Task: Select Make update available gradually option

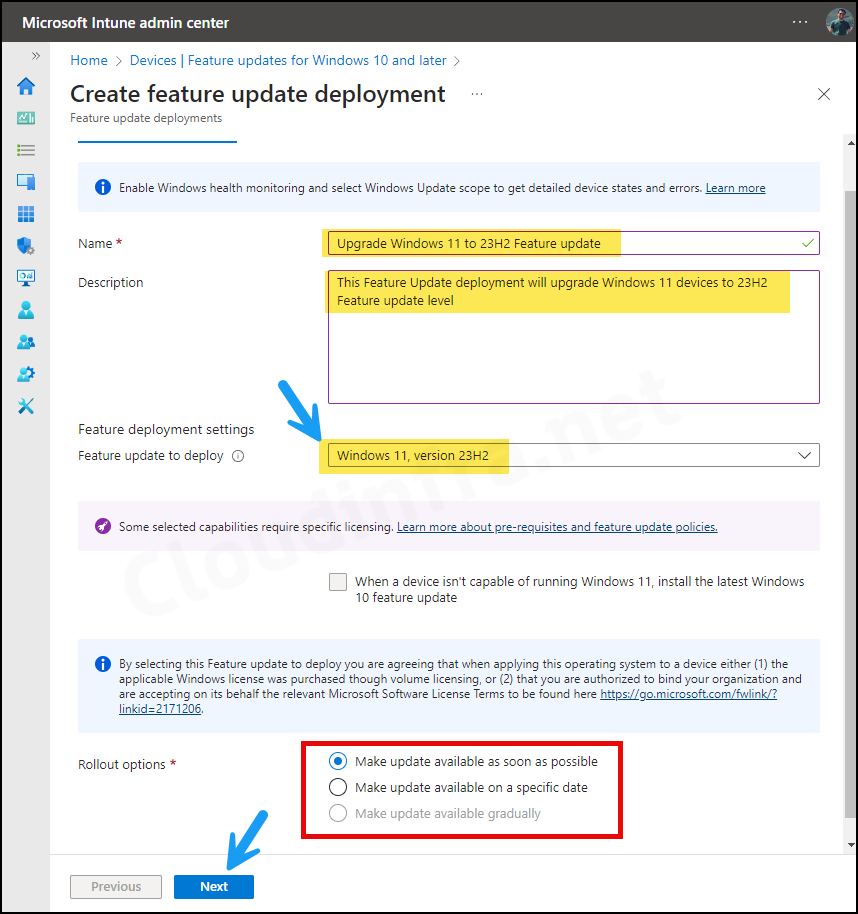Action: click(x=338, y=813)
